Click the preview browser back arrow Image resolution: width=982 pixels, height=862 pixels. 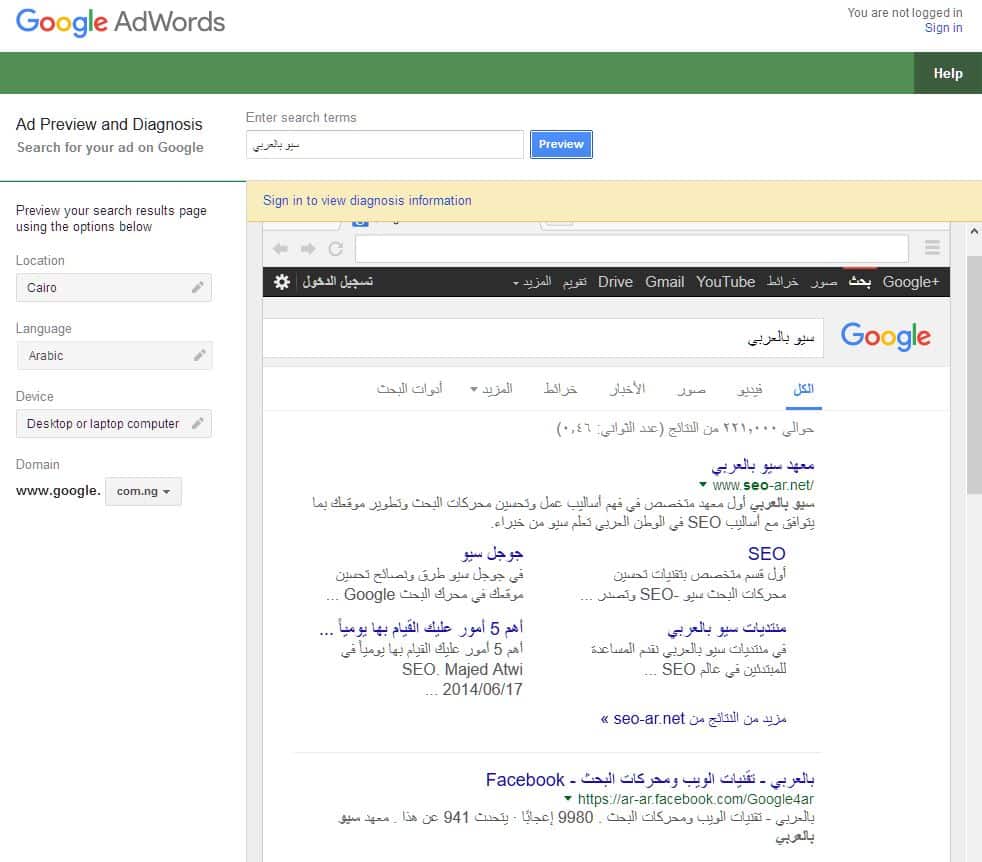tap(280, 249)
